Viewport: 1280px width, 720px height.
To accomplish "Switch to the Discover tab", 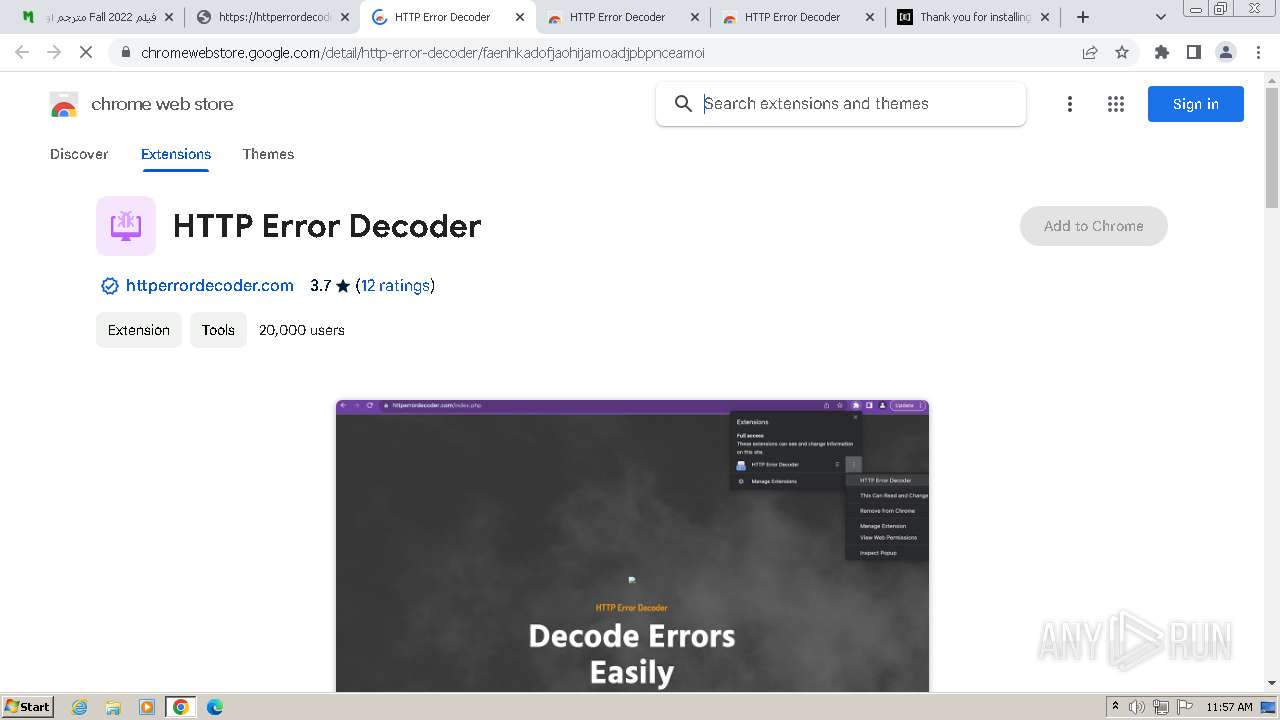I will click(79, 154).
